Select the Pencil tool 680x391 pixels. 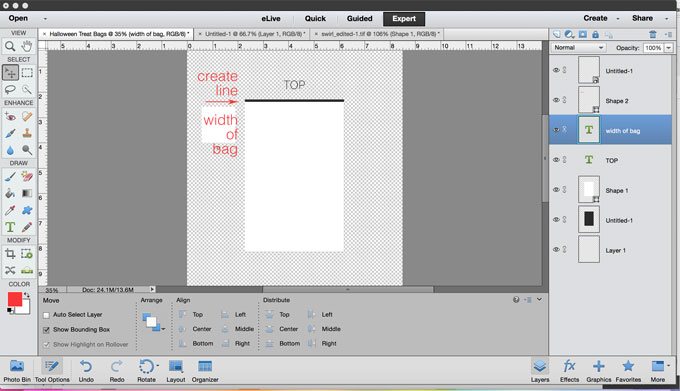(x=27, y=227)
